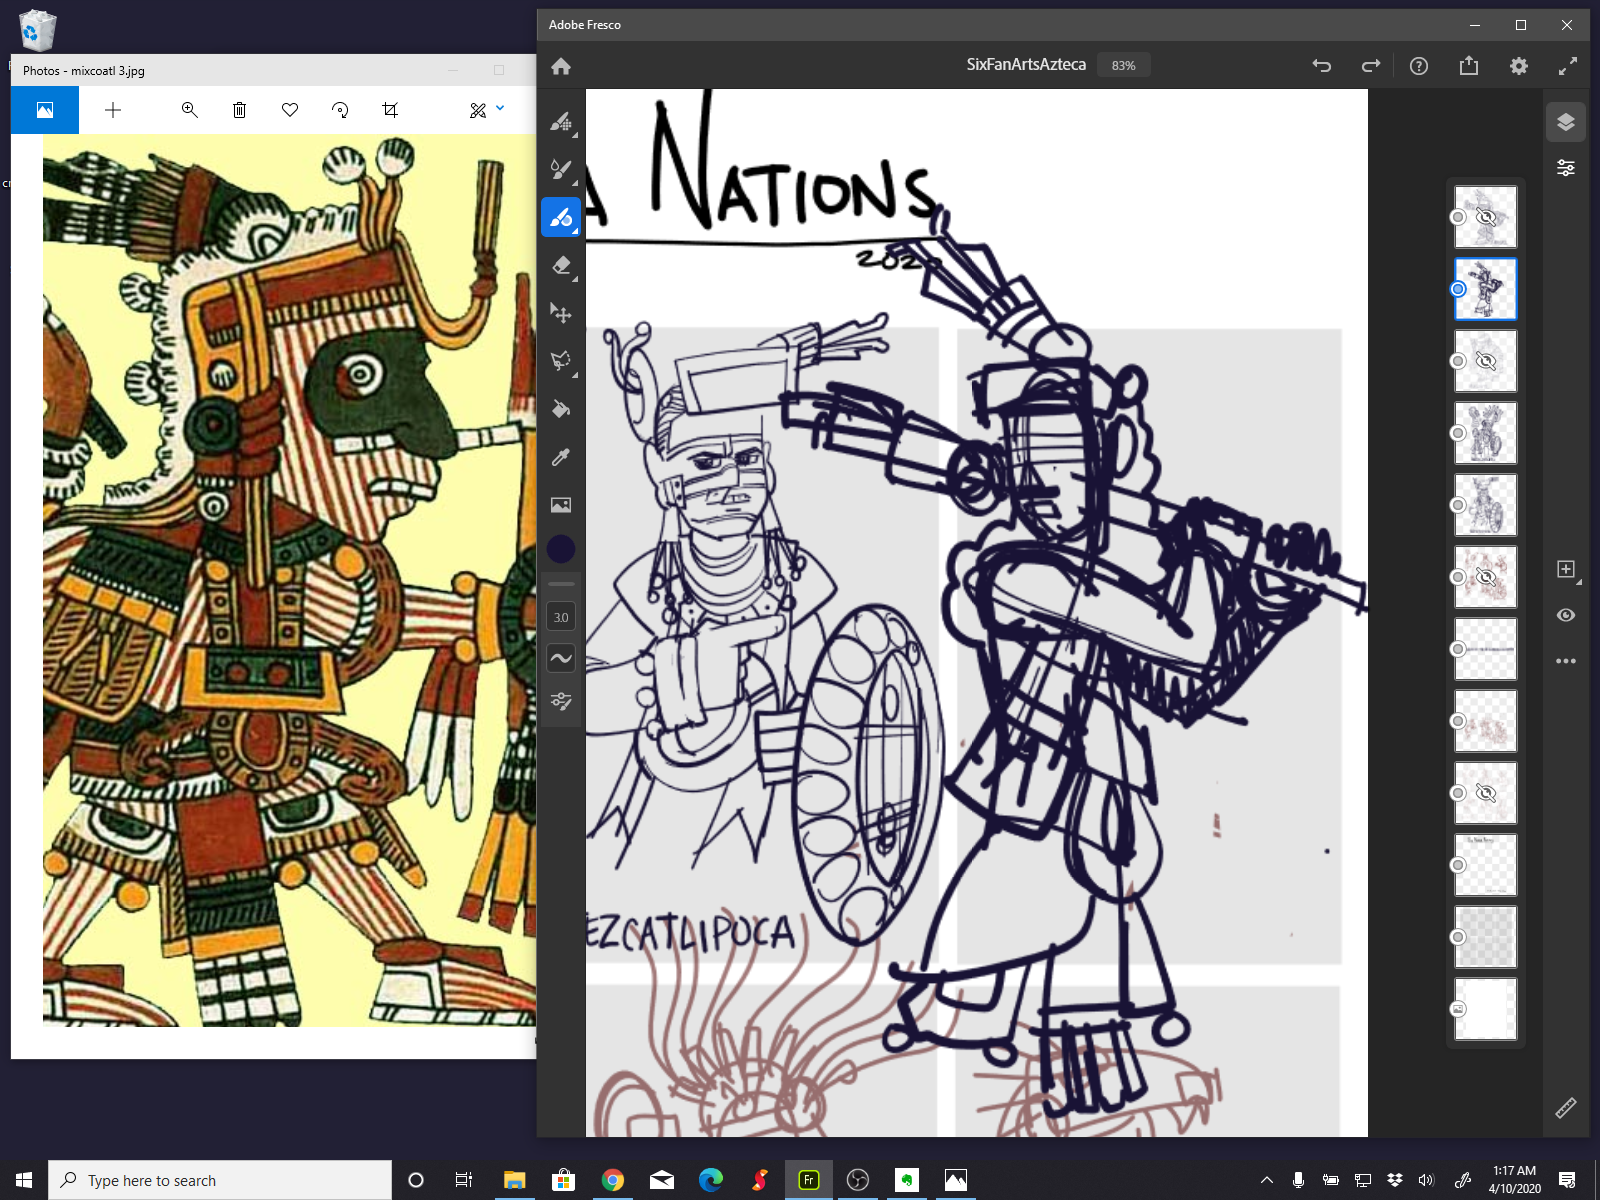
Task: Toggle the Layers panel
Action: pos(1566,122)
